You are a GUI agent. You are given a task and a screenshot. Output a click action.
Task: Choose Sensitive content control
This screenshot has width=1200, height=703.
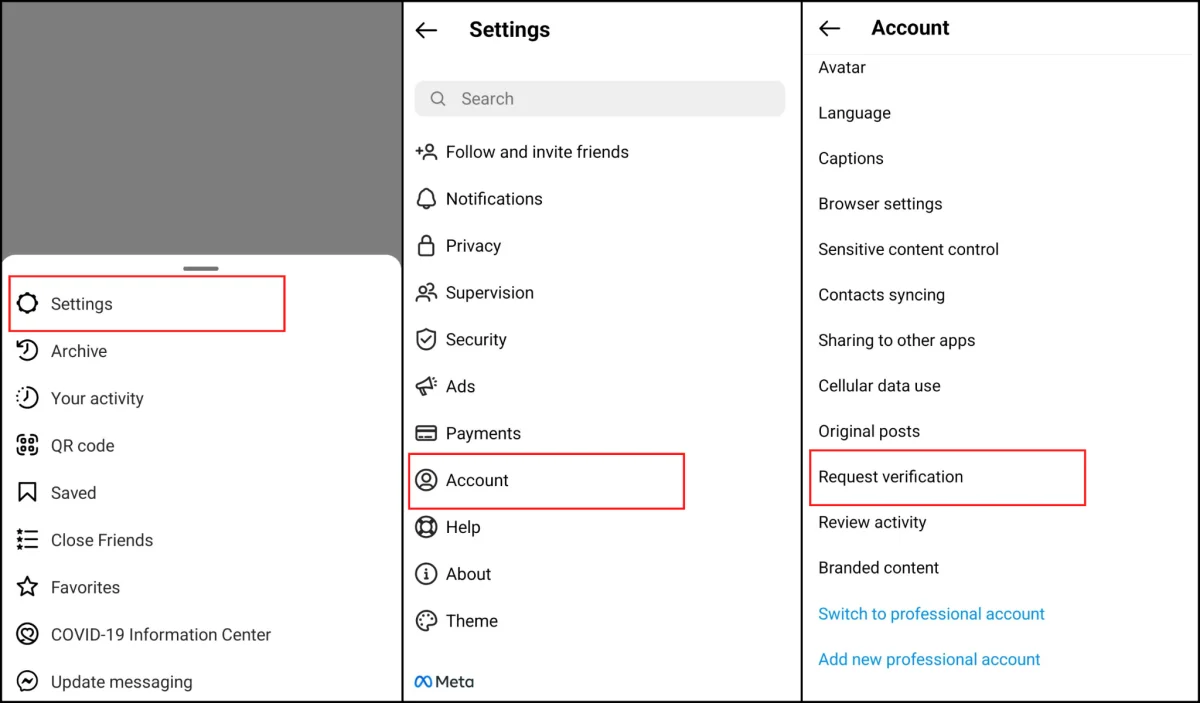908,249
